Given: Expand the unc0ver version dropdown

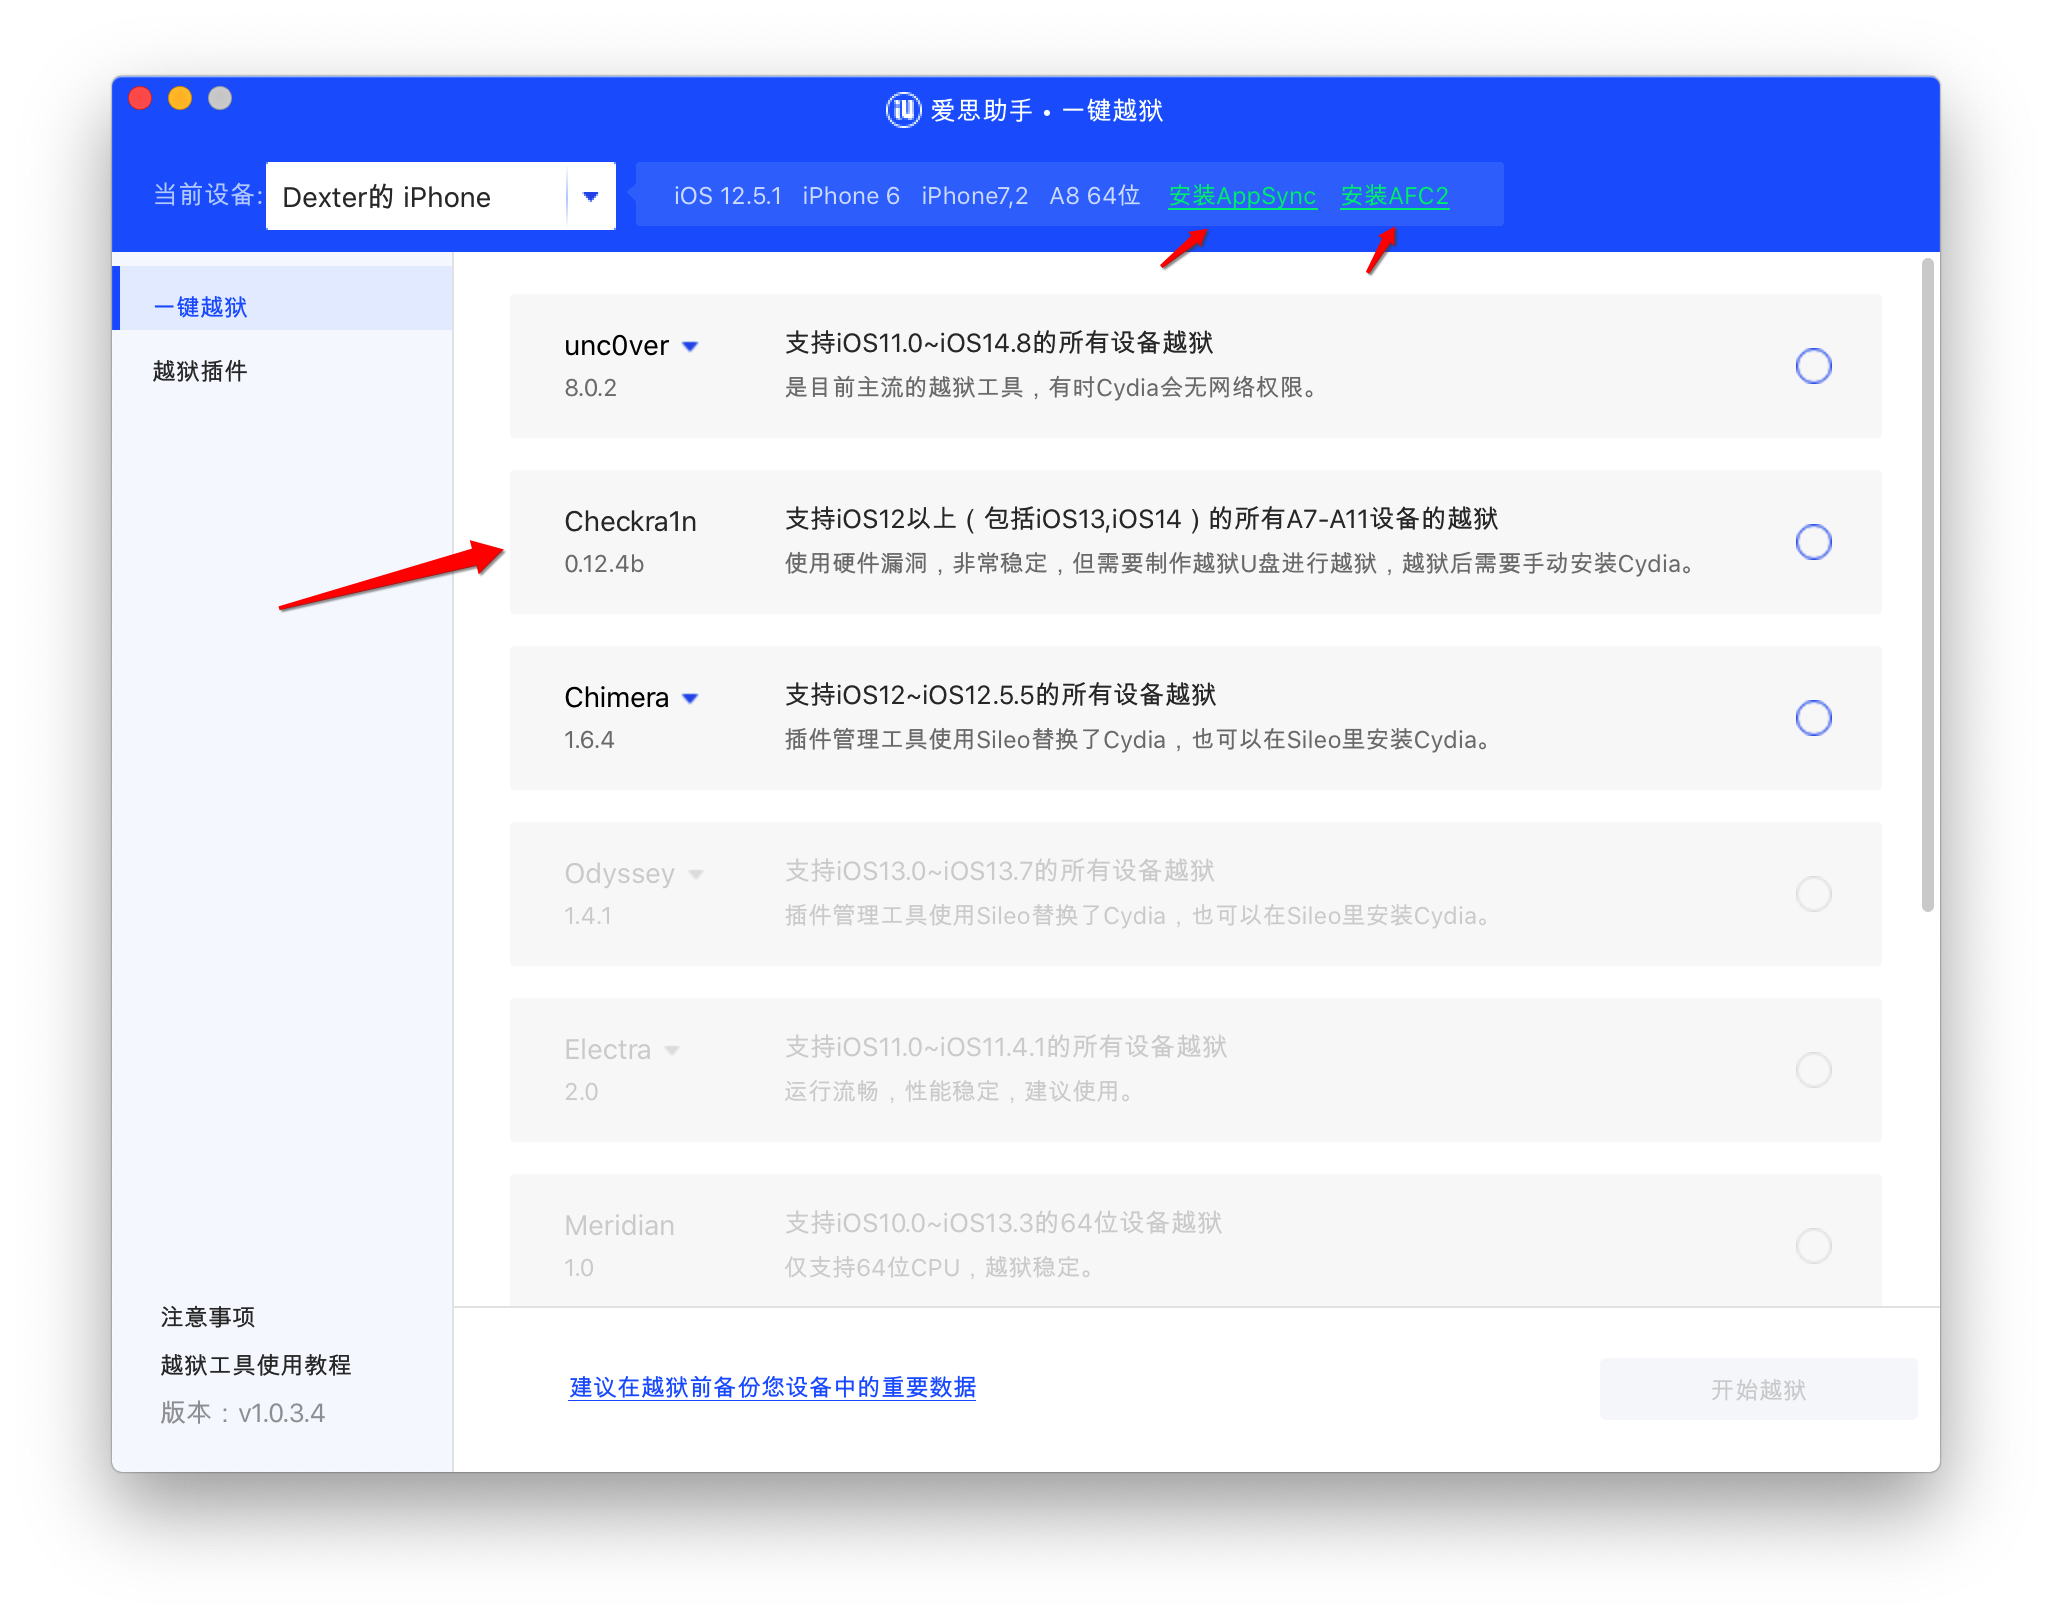Looking at the screenshot, I should point(690,345).
